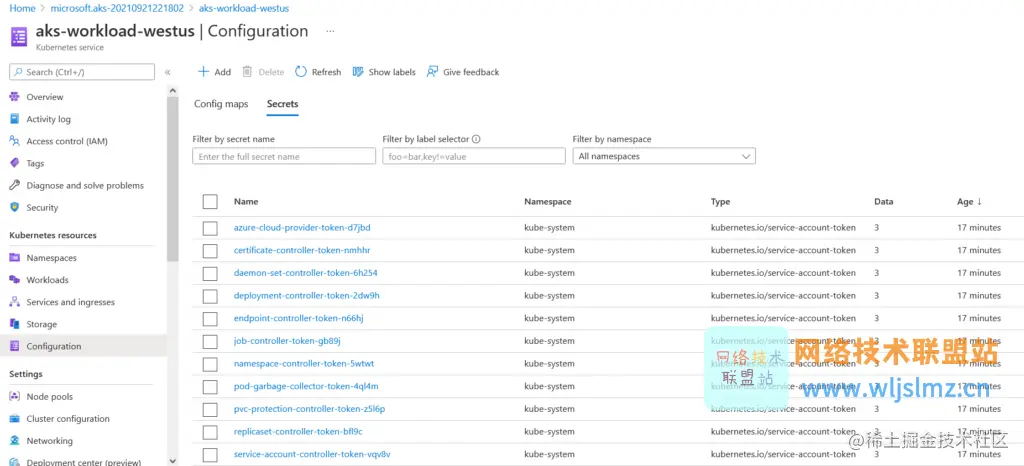Image resolution: width=1024 pixels, height=466 pixels.
Task: Open secret replicaset-controller-token-bfl9c
Action: pyautogui.click(x=298, y=431)
